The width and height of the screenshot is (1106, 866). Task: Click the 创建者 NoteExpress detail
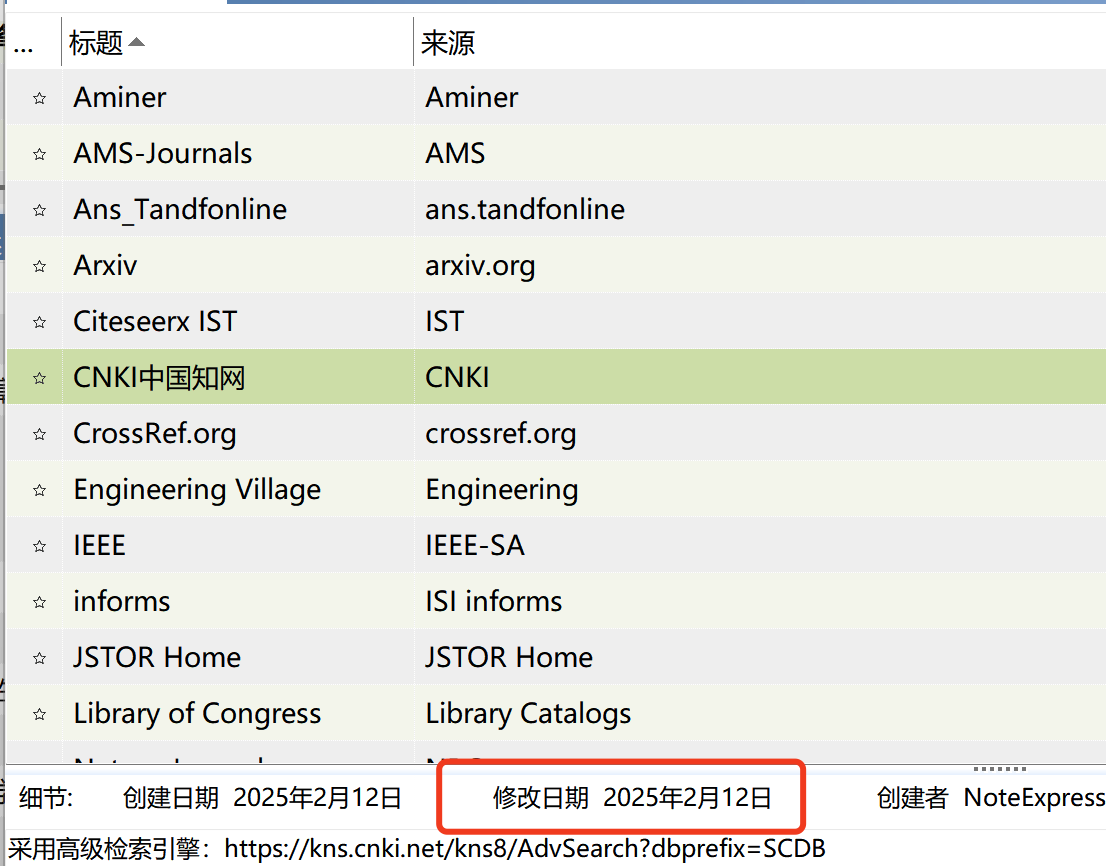click(991, 798)
